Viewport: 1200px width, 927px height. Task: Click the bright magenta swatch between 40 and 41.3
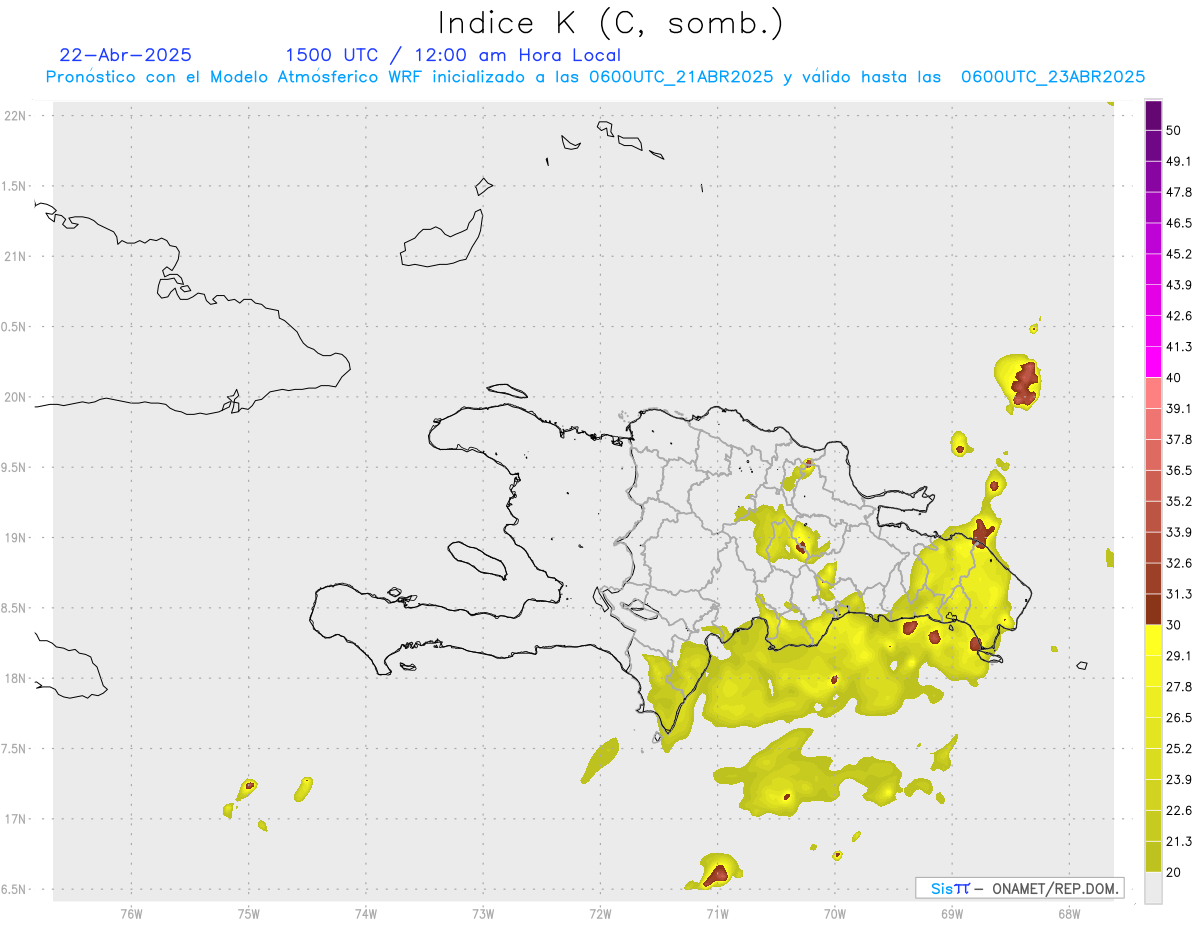[x=1153, y=362]
